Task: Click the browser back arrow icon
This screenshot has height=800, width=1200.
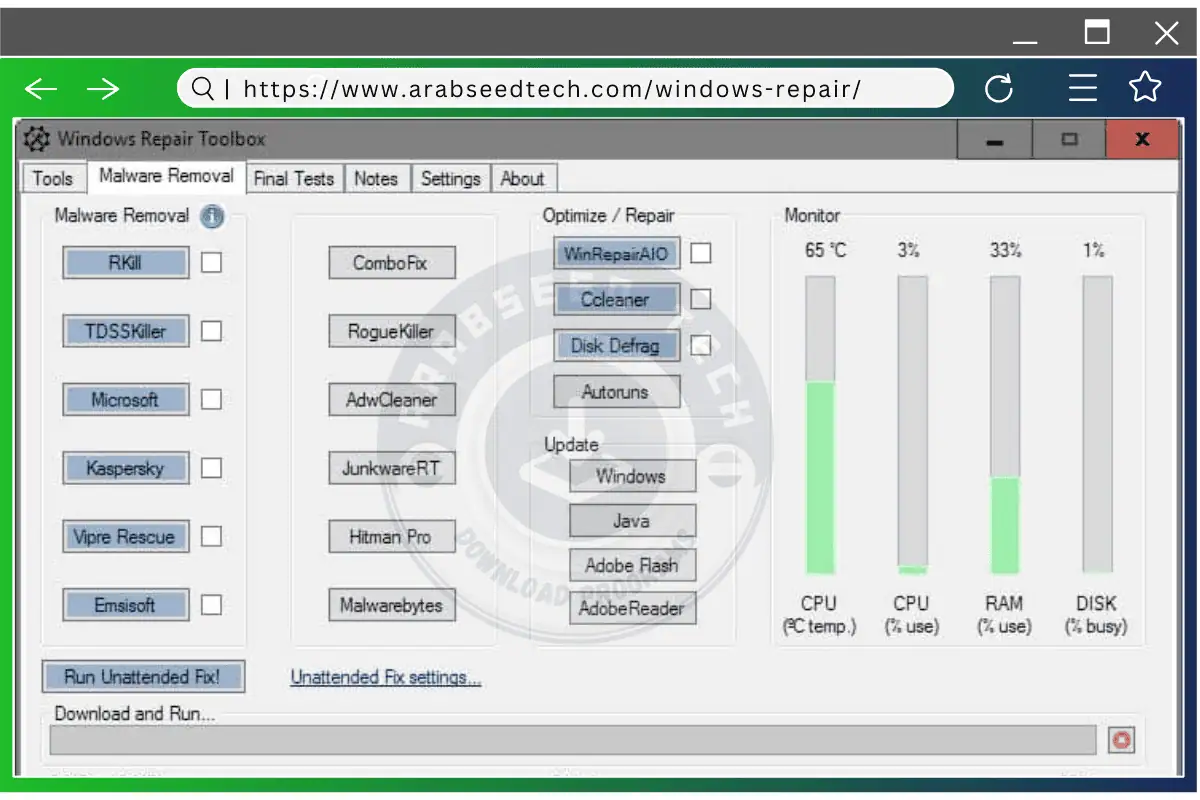Action: tap(41, 89)
